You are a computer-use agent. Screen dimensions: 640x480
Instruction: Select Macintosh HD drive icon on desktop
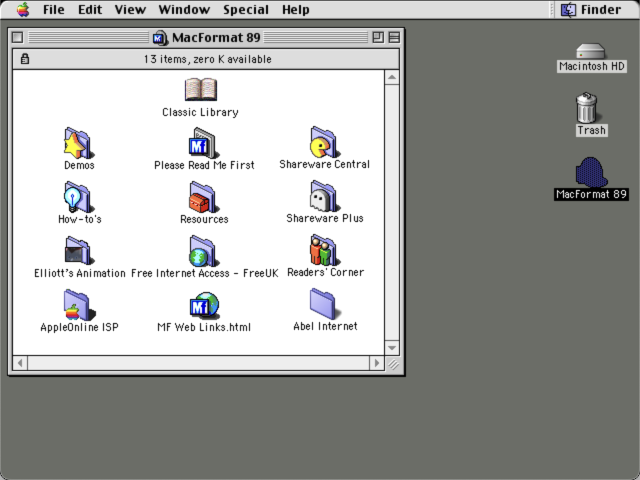(591, 51)
